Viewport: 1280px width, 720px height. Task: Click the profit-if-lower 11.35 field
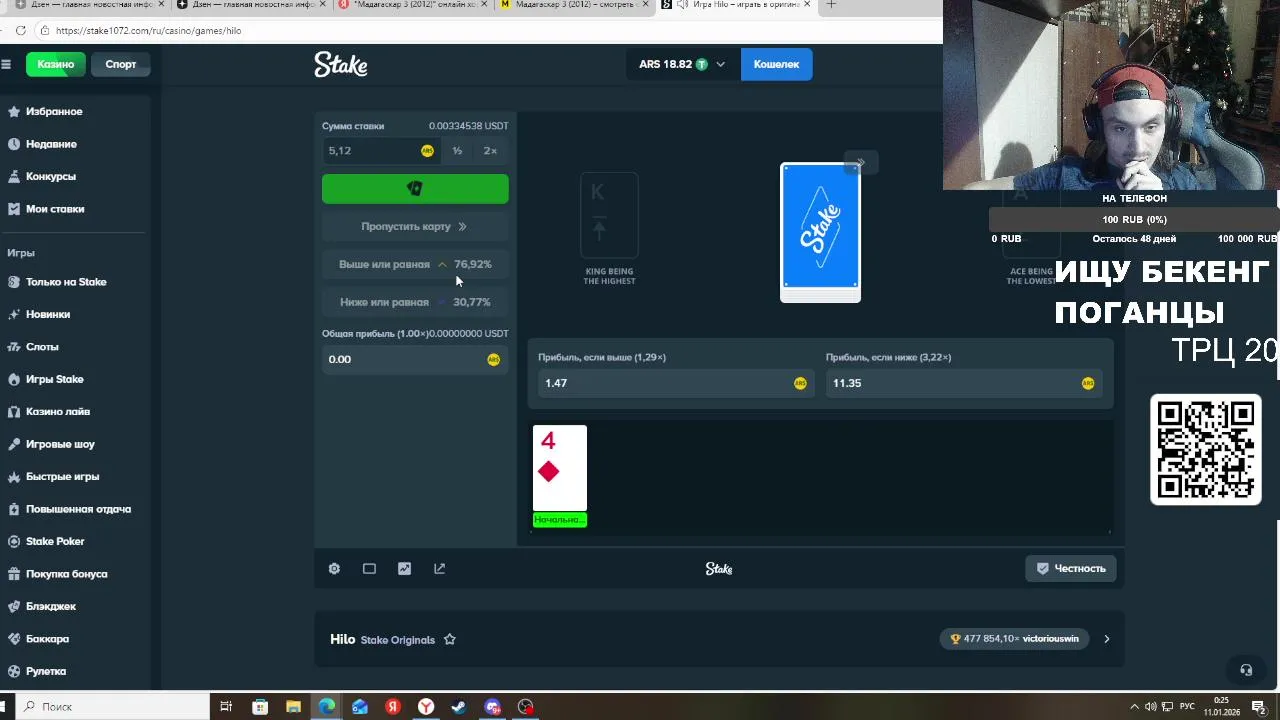click(x=963, y=383)
